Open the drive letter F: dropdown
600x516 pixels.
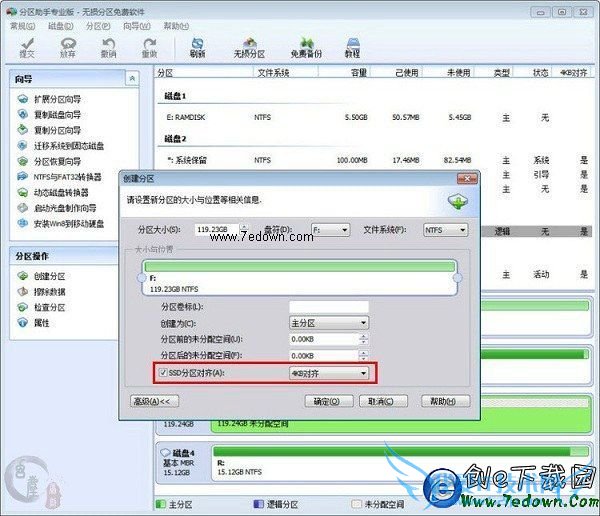point(330,230)
